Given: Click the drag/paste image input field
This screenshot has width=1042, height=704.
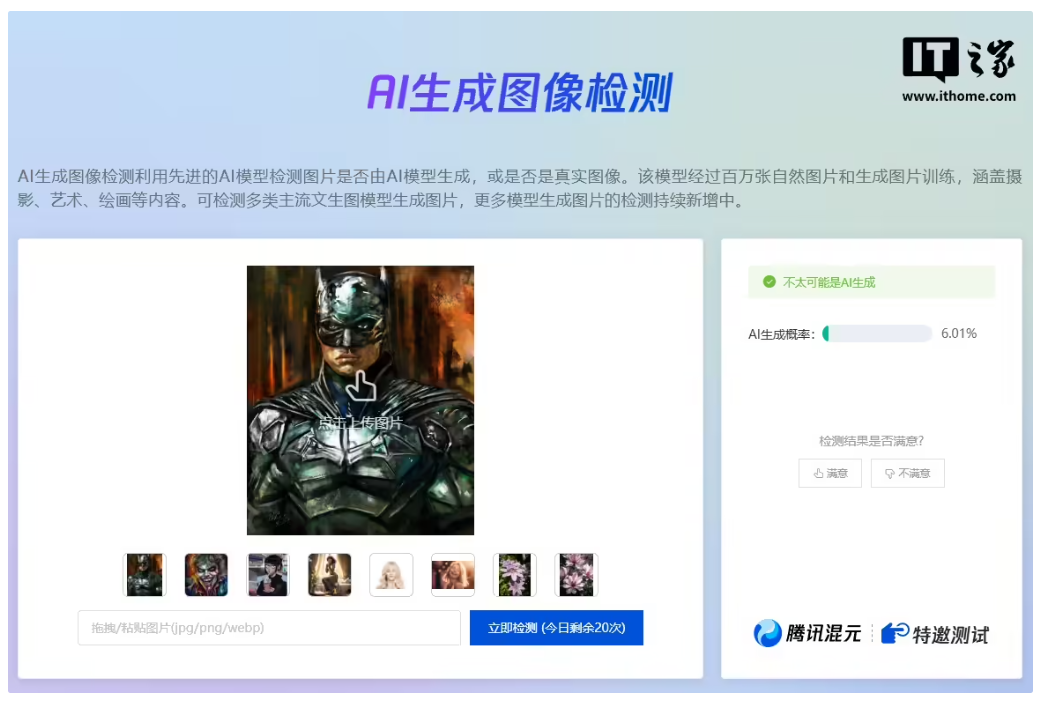Looking at the screenshot, I should point(269,628).
